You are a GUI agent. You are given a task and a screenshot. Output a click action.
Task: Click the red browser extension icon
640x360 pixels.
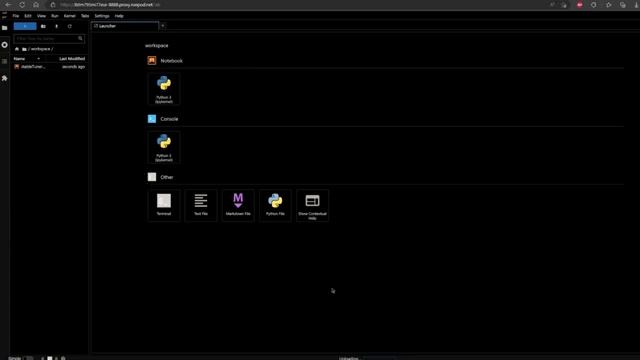click(580, 5)
